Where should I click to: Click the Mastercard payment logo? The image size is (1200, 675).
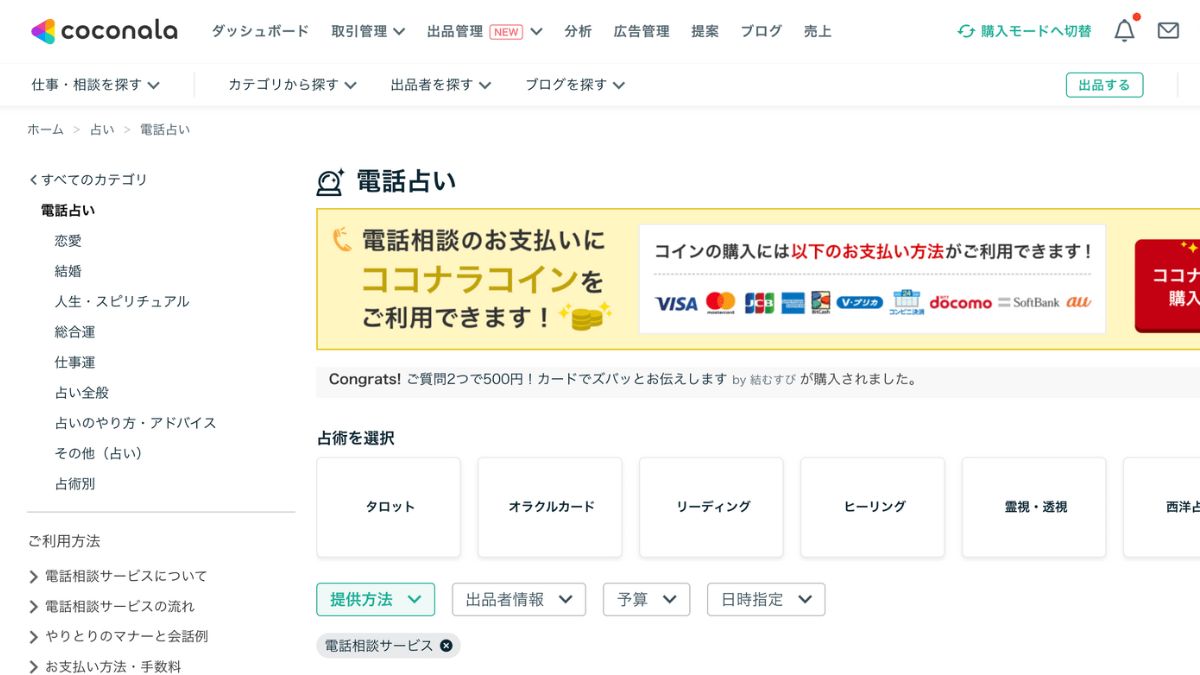click(720, 303)
